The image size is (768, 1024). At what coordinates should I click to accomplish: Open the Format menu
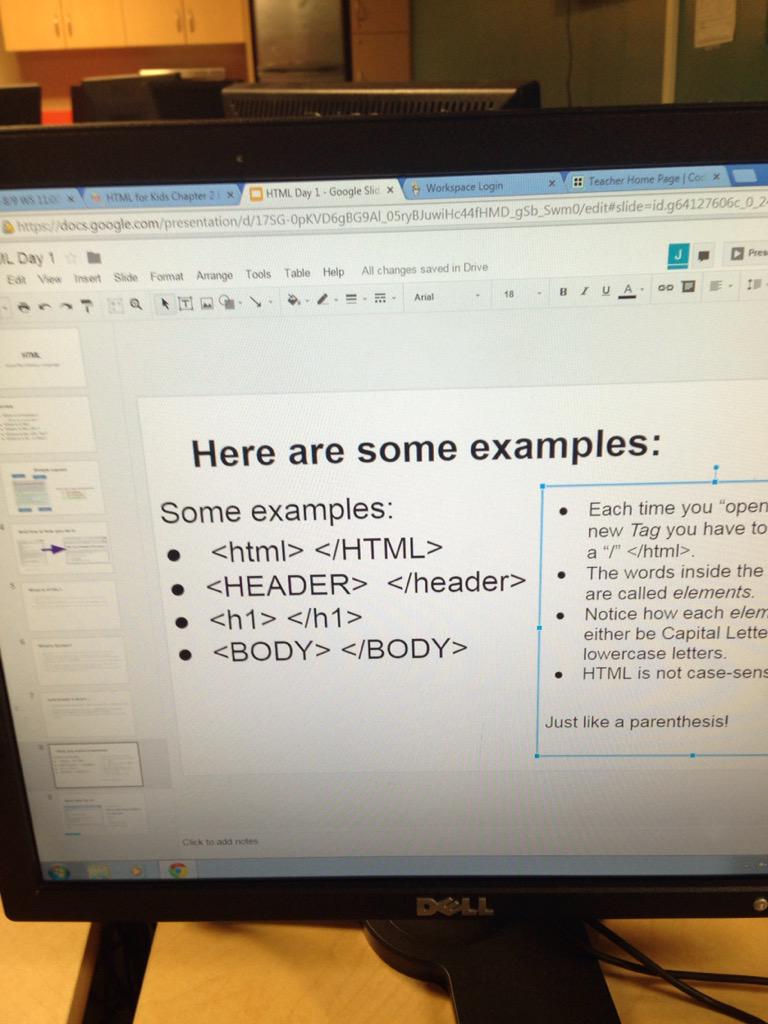[167, 276]
